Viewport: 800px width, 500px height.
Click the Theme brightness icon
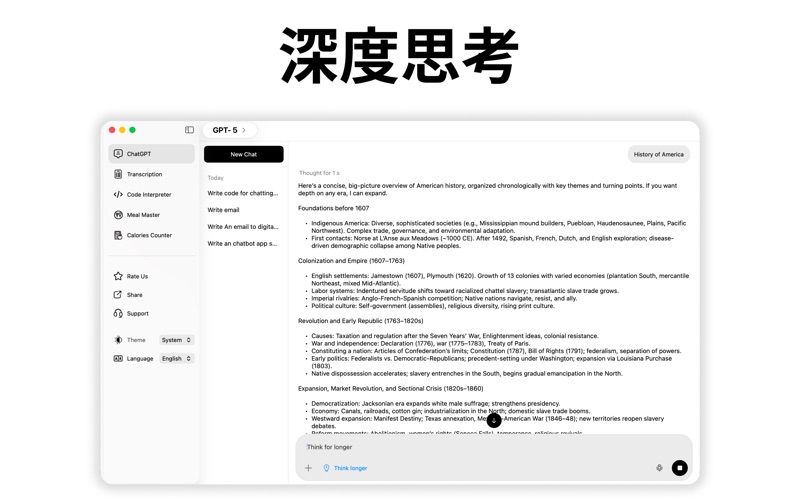[x=118, y=340]
